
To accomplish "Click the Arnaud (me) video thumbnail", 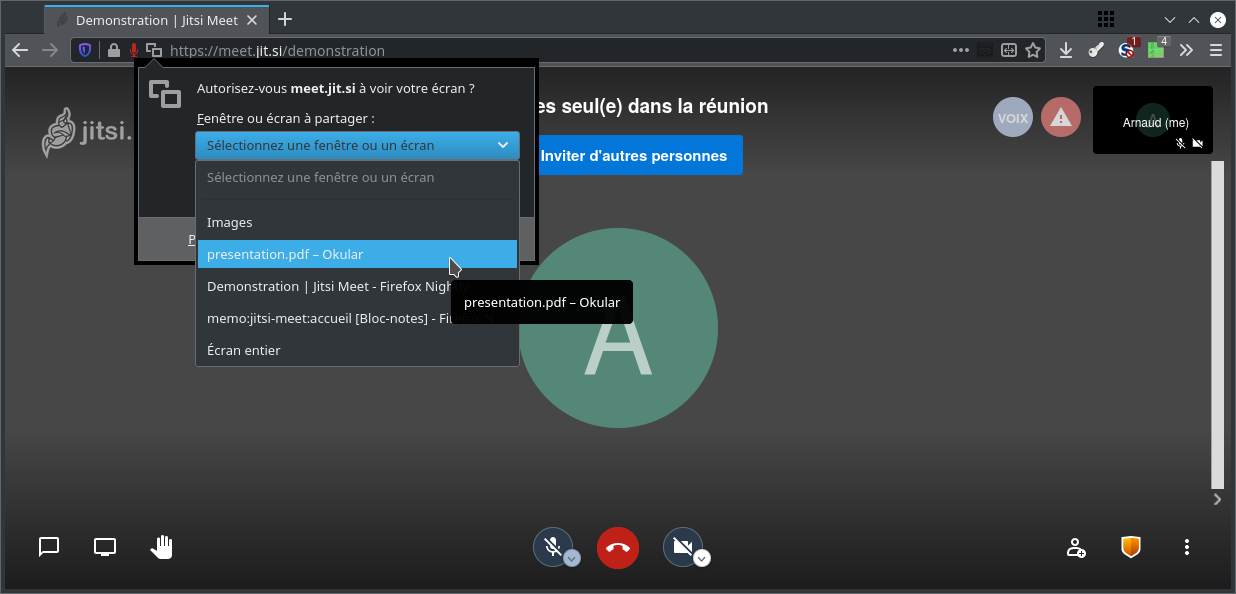I will tap(1152, 120).
